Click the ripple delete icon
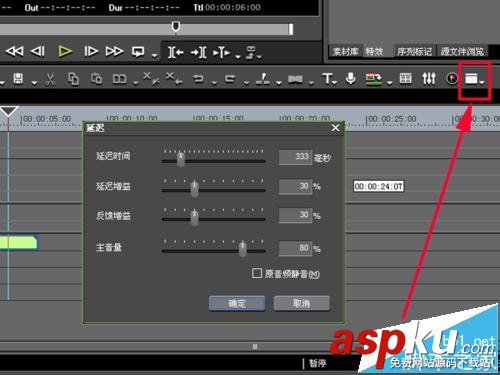This screenshot has width=500, height=375. click(152, 79)
